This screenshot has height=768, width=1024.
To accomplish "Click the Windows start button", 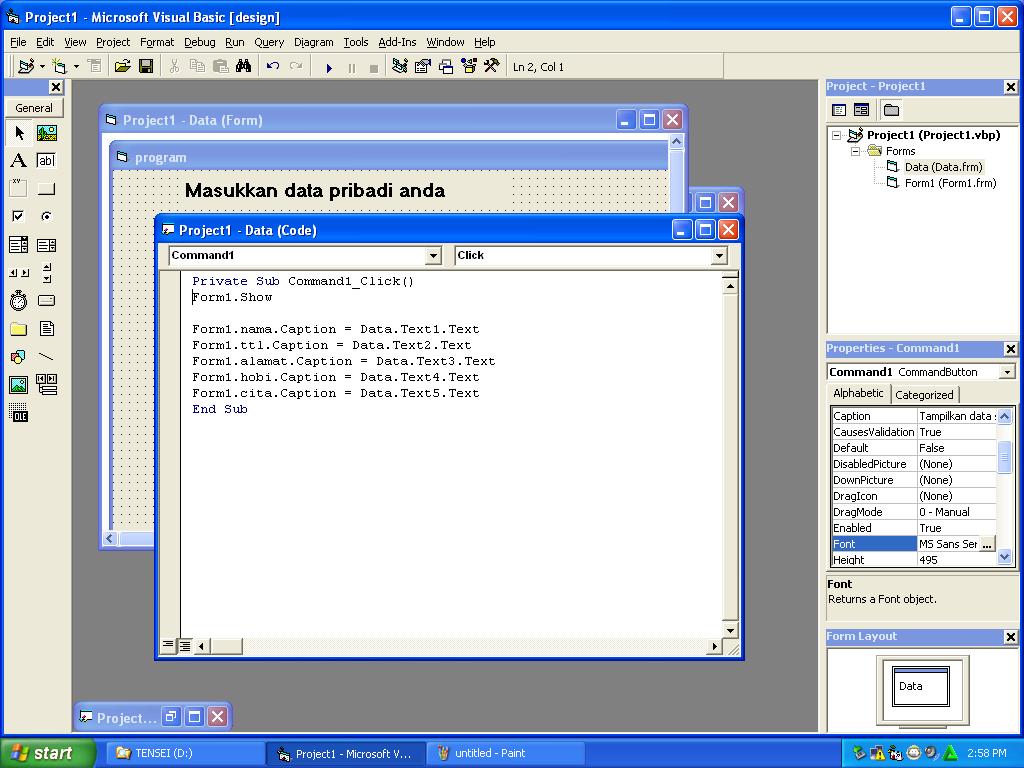I will (47, 753).
